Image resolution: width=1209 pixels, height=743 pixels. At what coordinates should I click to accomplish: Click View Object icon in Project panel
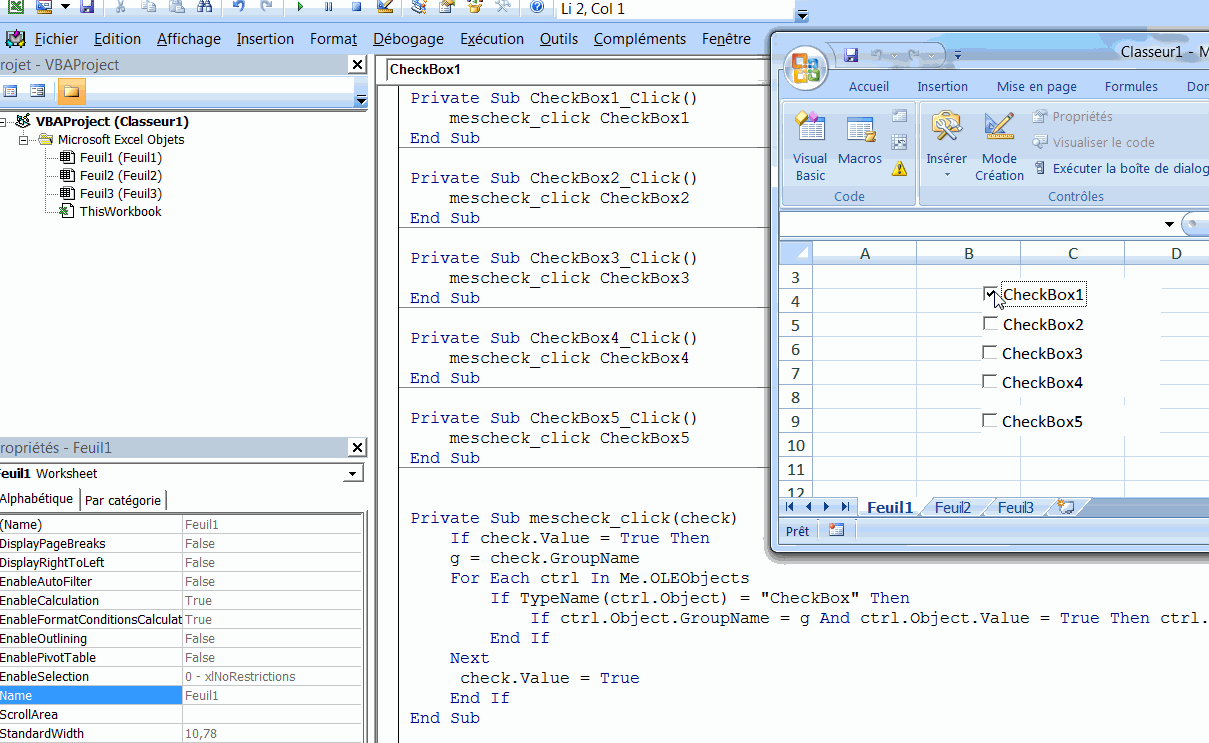[38, 91]
